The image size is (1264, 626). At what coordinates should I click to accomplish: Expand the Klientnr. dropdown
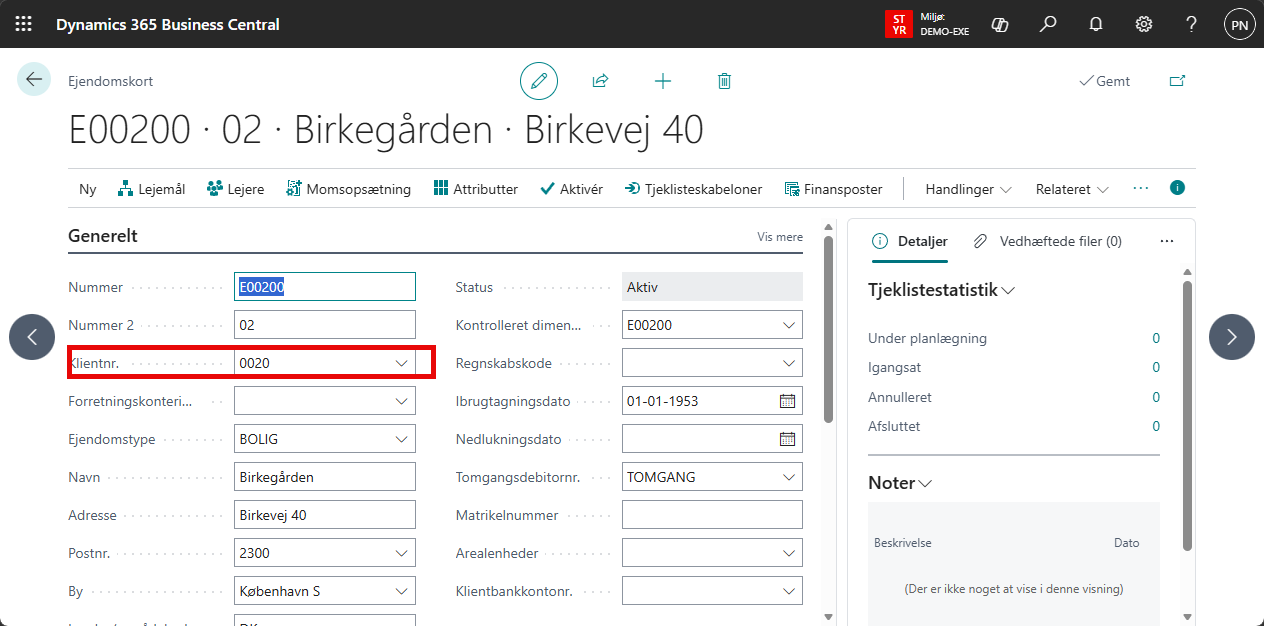tap(402, 363)
